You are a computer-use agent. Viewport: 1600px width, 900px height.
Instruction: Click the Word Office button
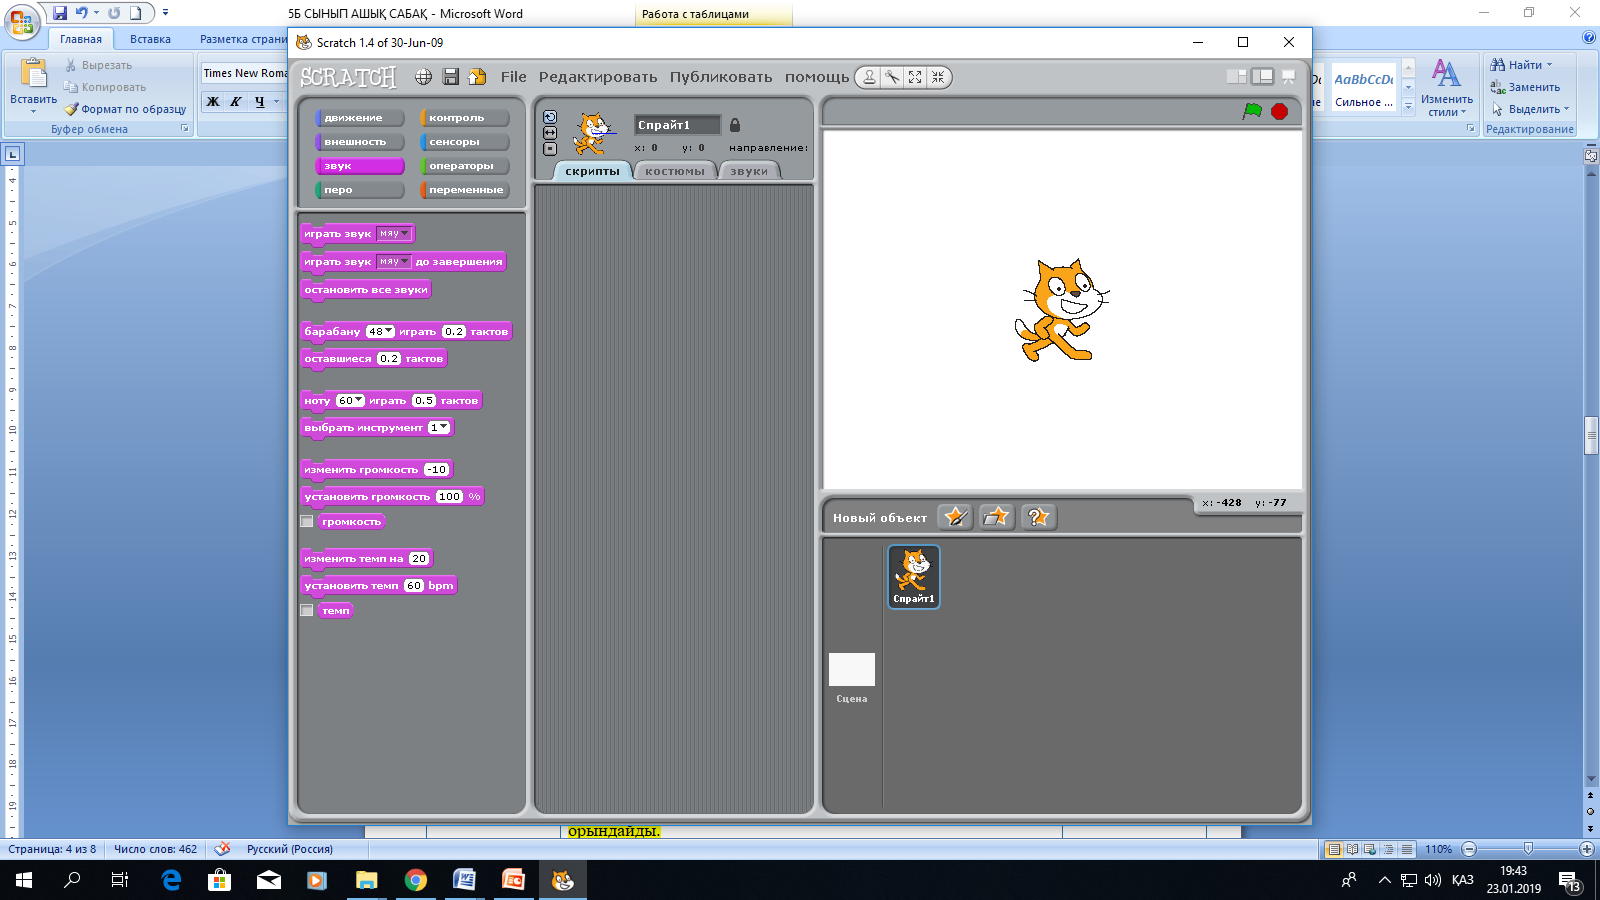pyautogui.click(x=22, y=22)
